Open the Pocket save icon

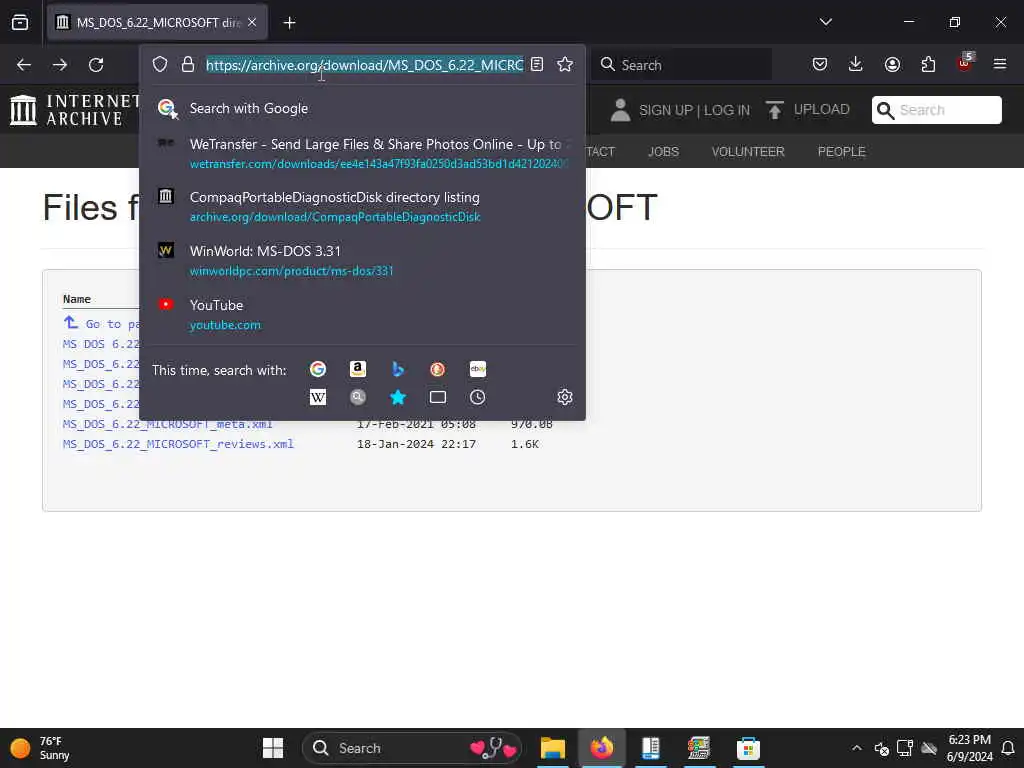tap(820, 64)
